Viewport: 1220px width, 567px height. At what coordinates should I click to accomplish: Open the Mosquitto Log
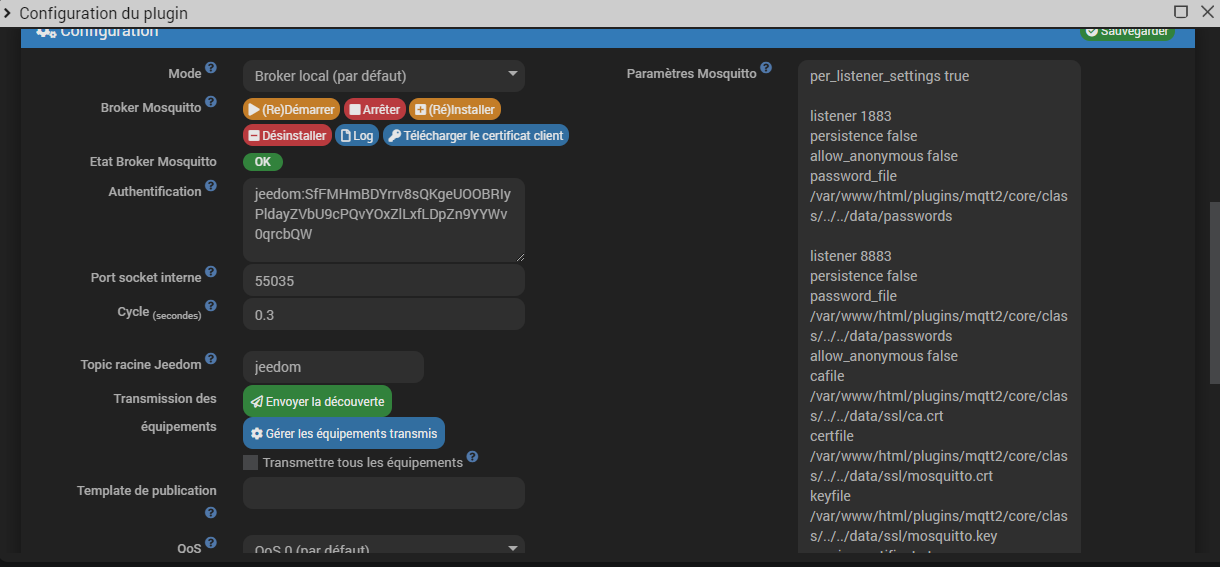point(357,135)
